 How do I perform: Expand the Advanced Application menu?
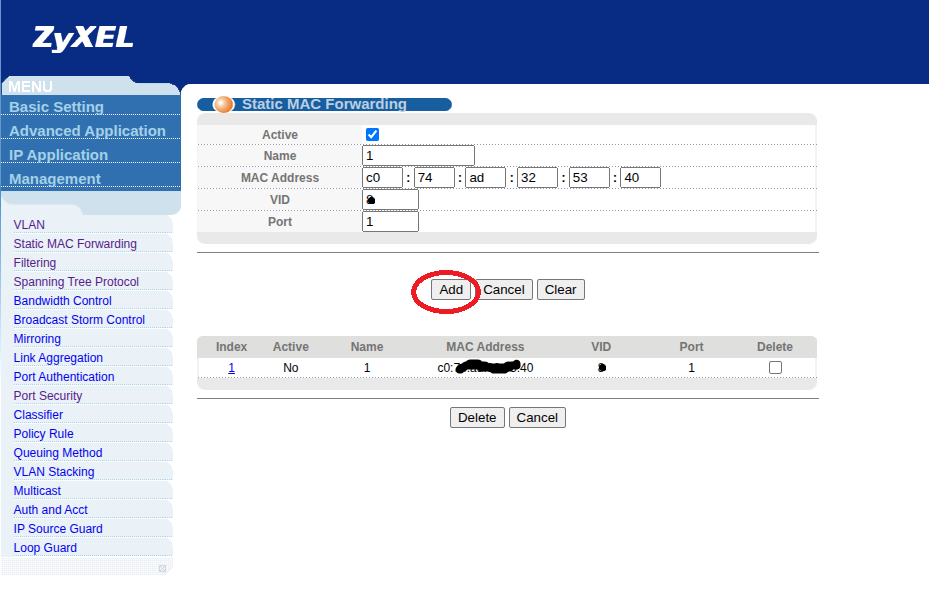click(x=87, y=131)
